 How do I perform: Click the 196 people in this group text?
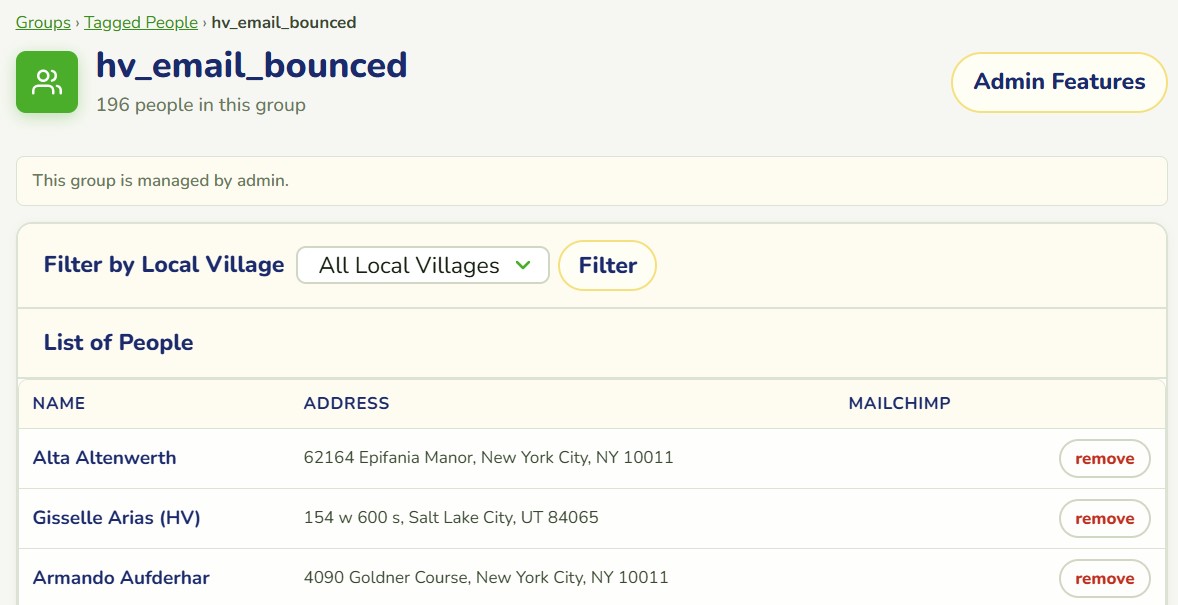point(201,105)
